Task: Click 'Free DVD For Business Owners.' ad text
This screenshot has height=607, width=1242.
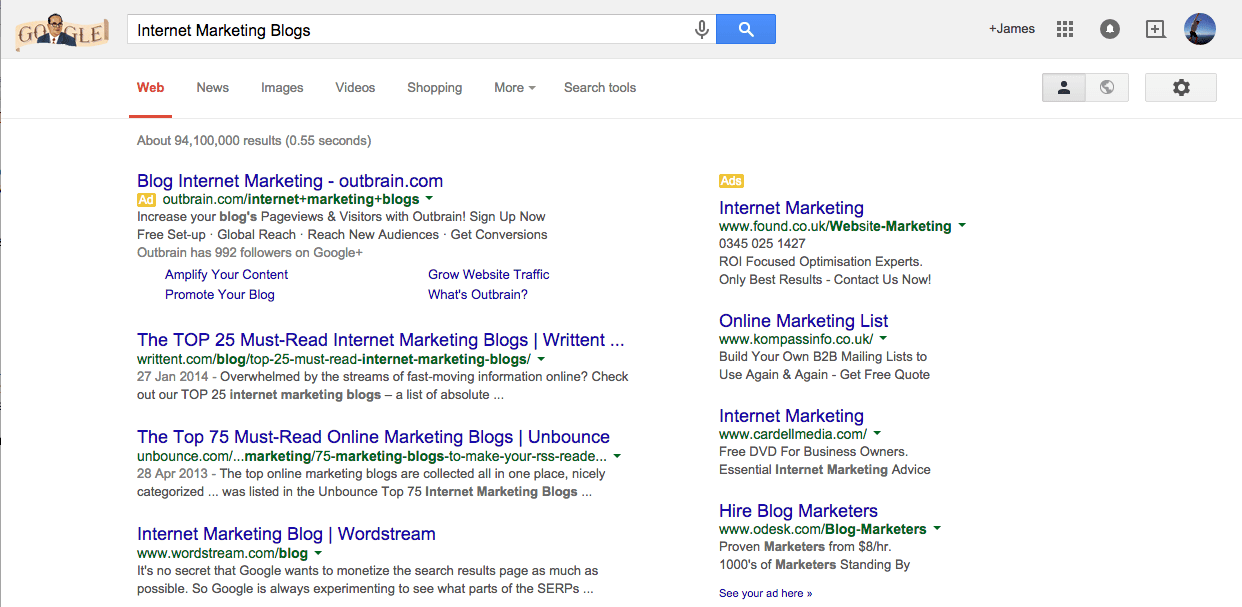Action: pos(813,452)
